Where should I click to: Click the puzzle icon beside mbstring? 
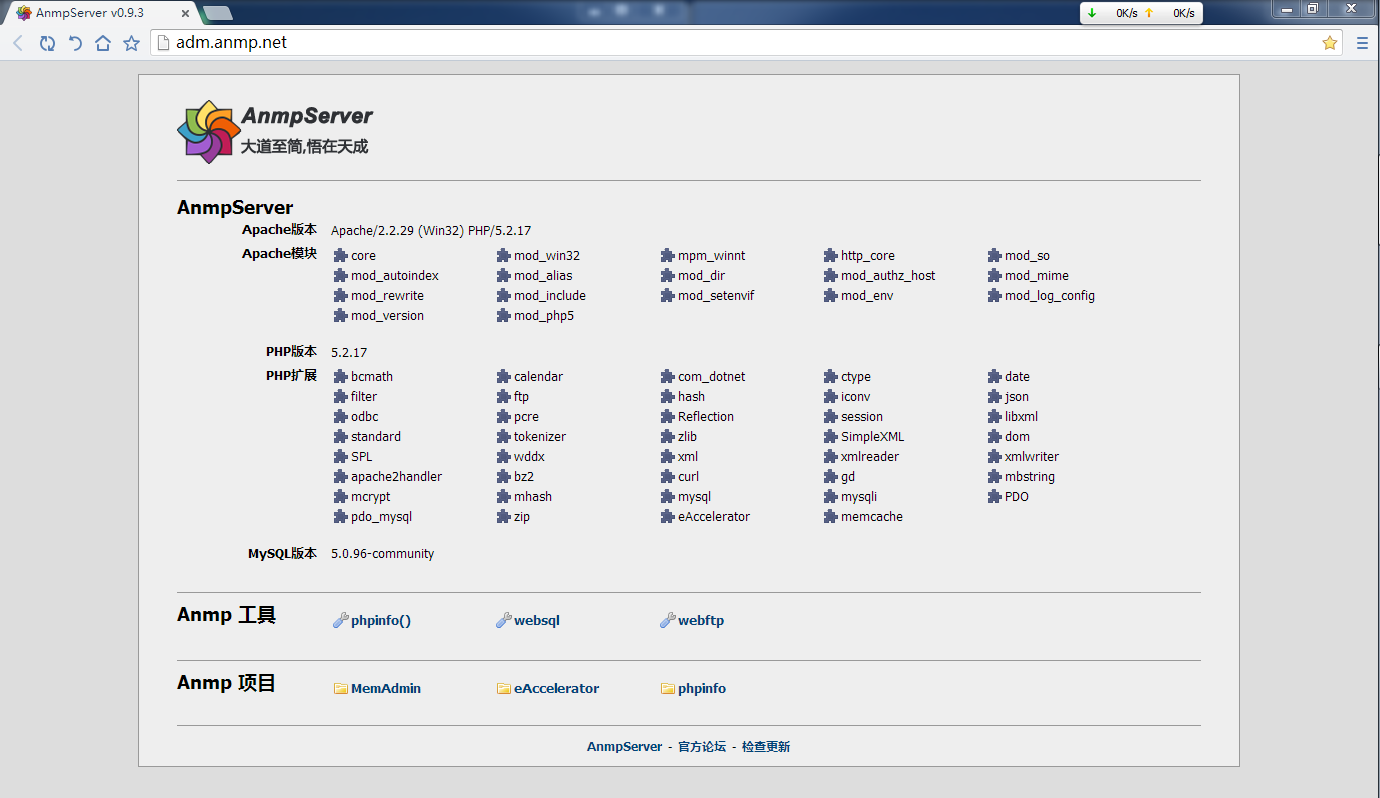pos(995,477)
